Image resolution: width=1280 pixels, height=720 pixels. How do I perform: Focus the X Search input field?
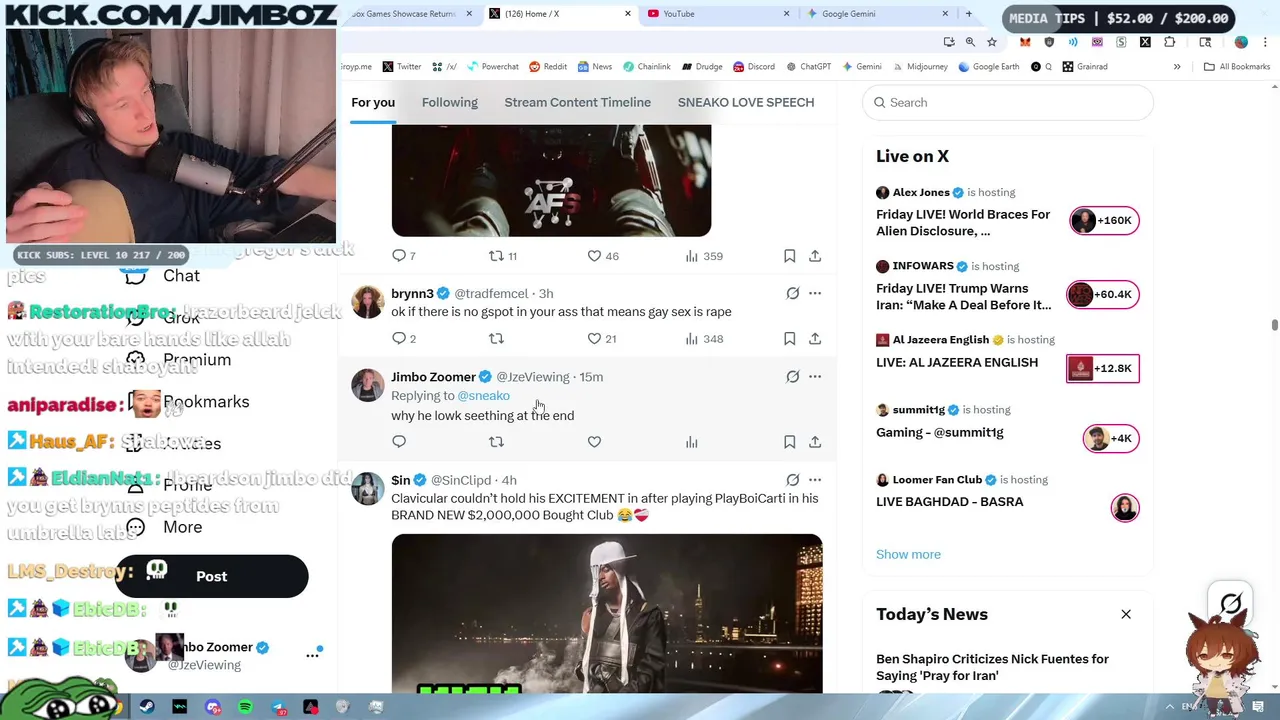click(1008, 102)
